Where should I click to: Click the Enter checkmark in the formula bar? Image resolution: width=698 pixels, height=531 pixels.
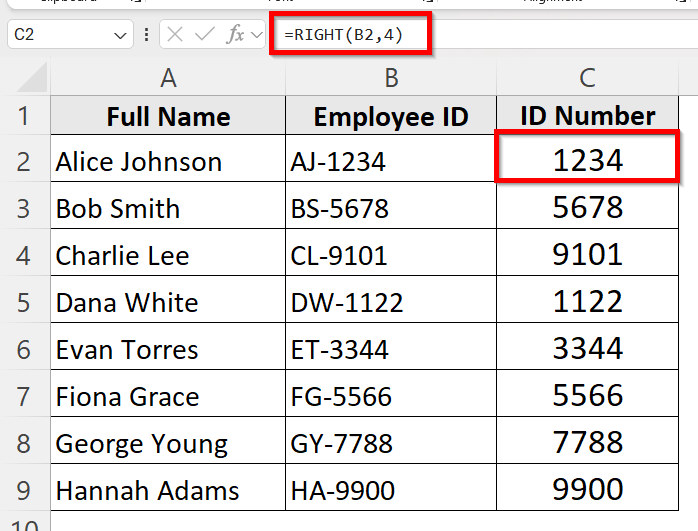[x=205, y=35]
